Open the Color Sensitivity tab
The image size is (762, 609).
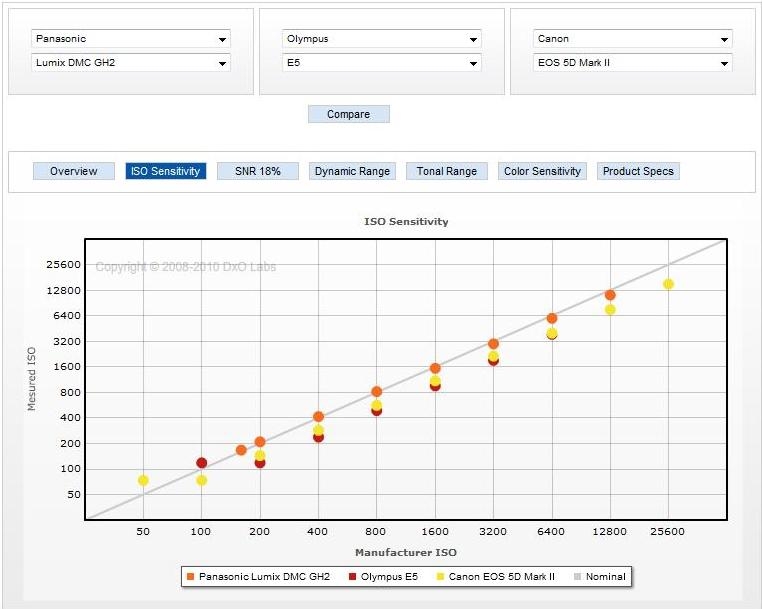[542, 171]
